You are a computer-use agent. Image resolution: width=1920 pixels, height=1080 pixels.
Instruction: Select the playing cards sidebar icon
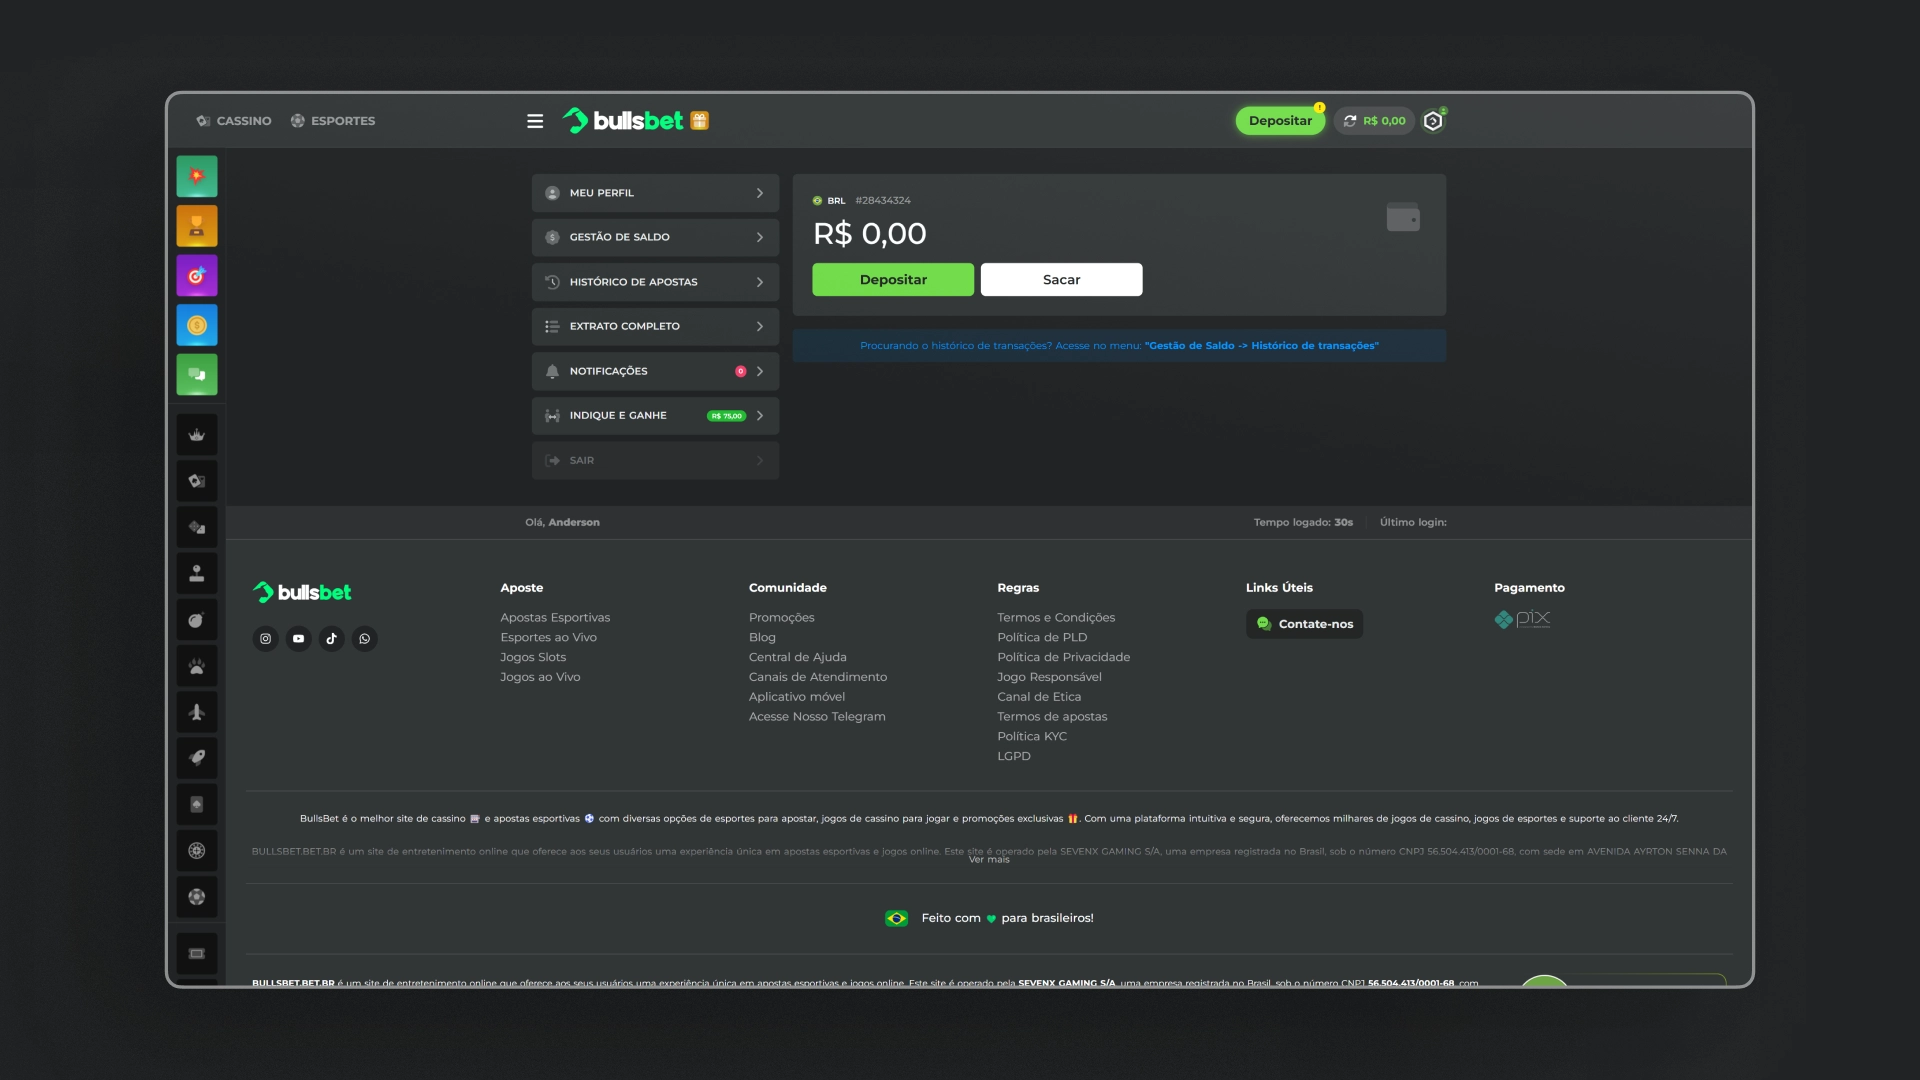click(197, 481)
